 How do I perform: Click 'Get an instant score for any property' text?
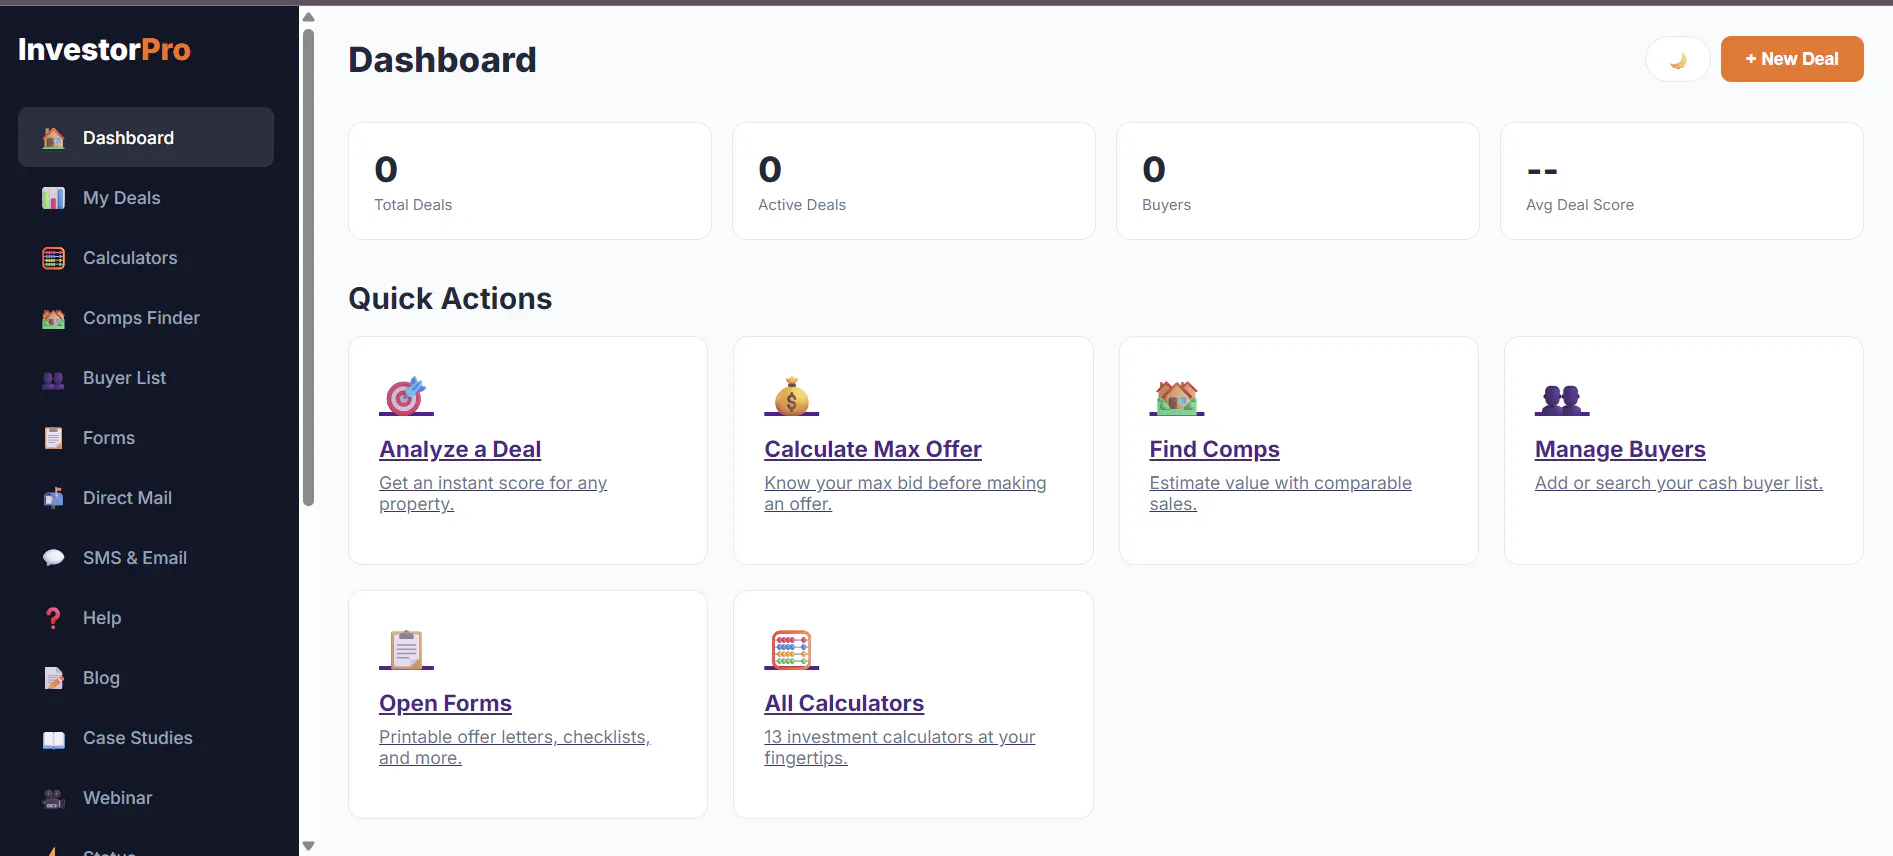point(493,493)
